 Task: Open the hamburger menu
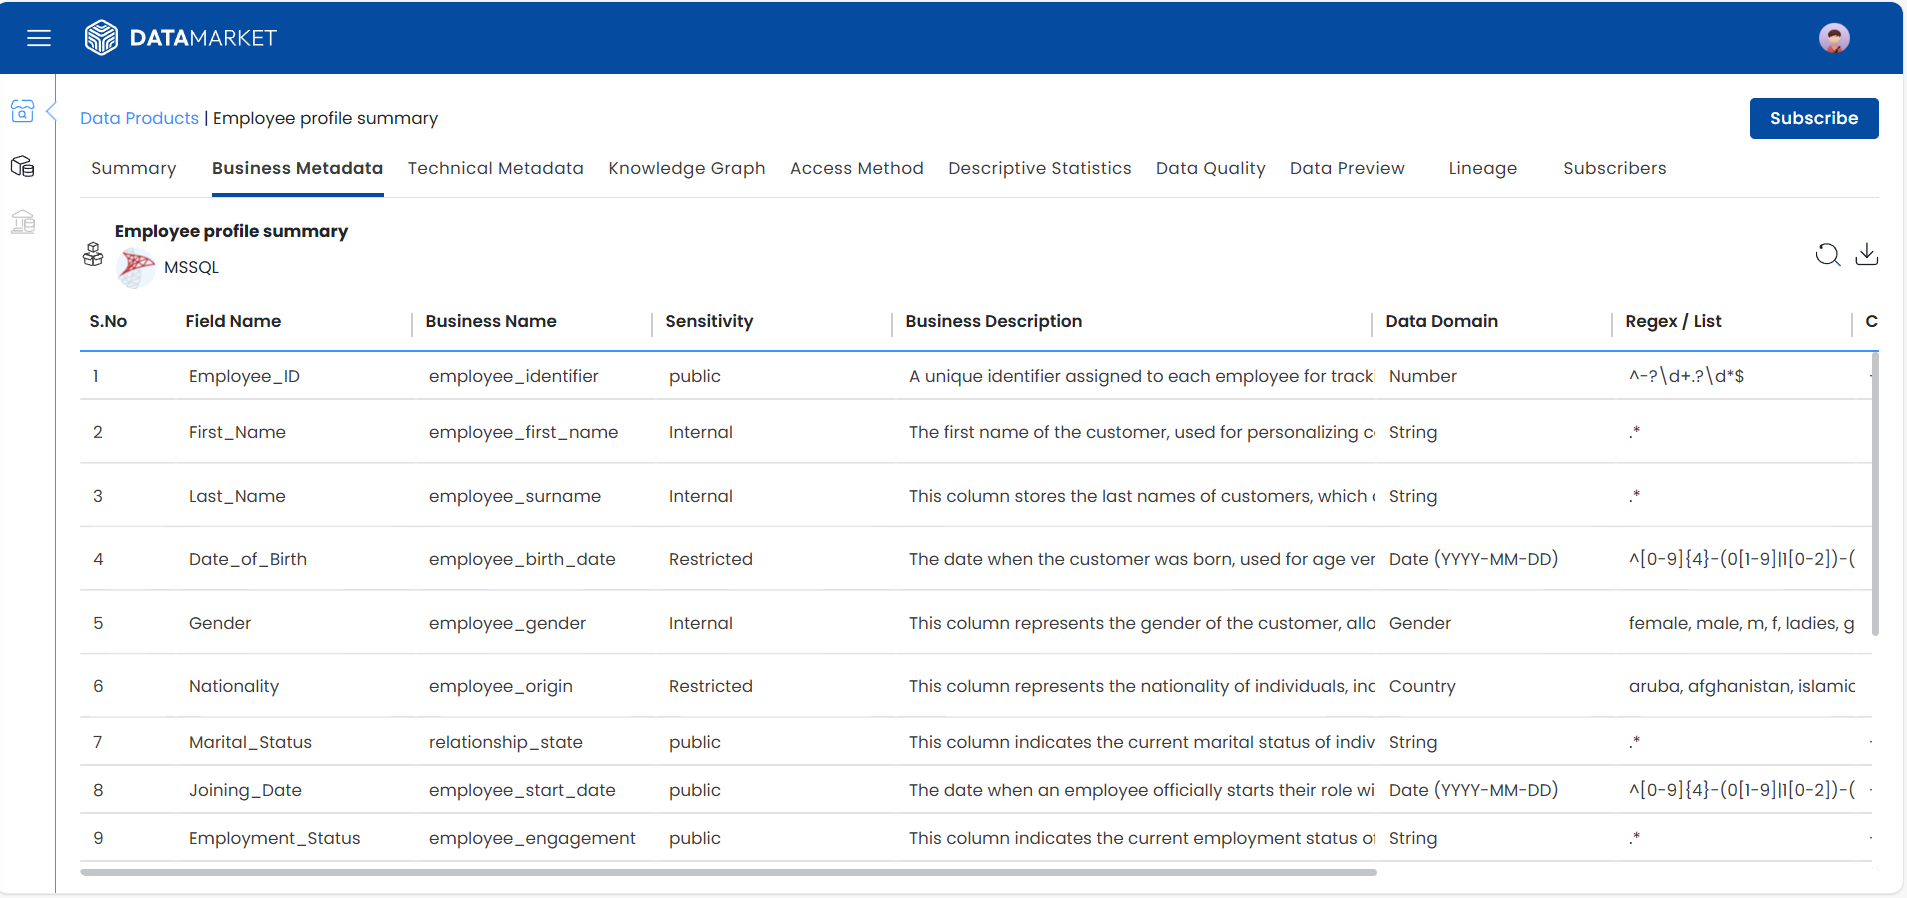tap(39, 38)
